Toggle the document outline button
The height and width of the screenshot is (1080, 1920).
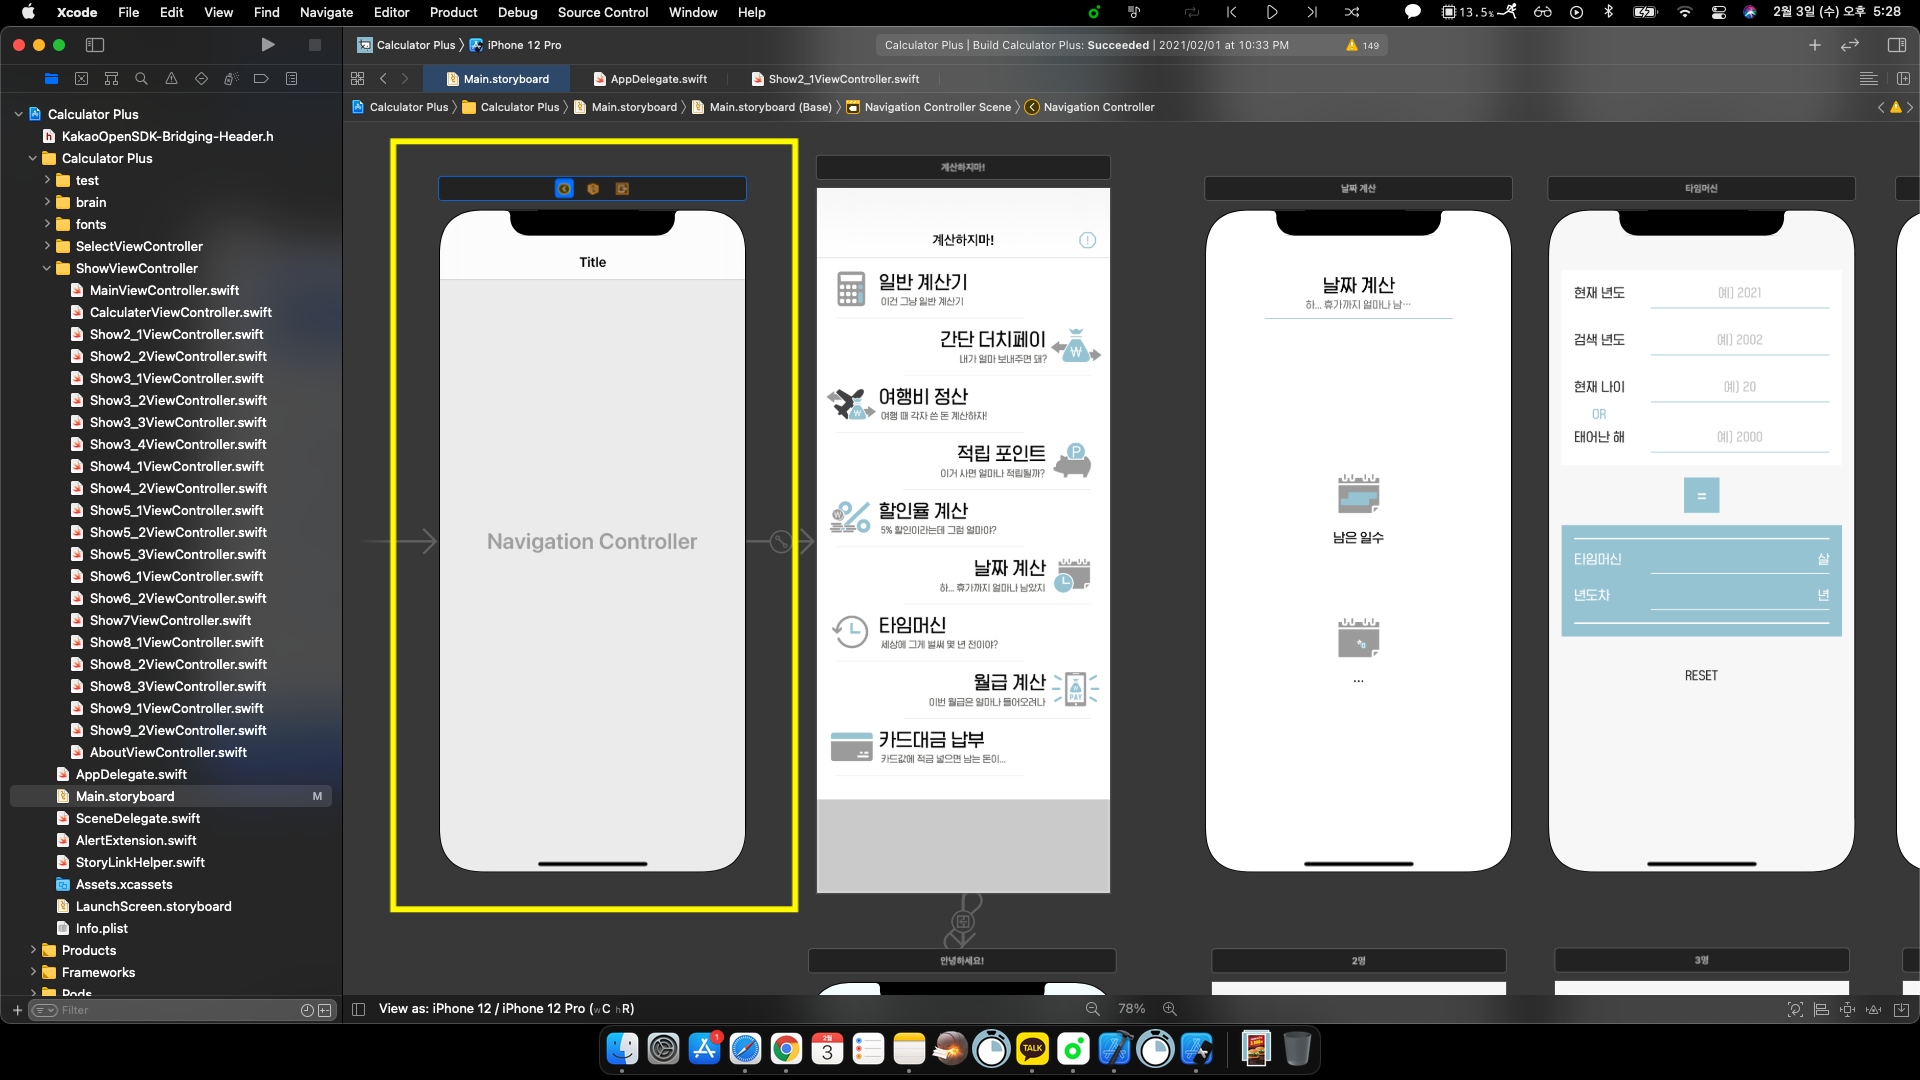coord(359,1009)
